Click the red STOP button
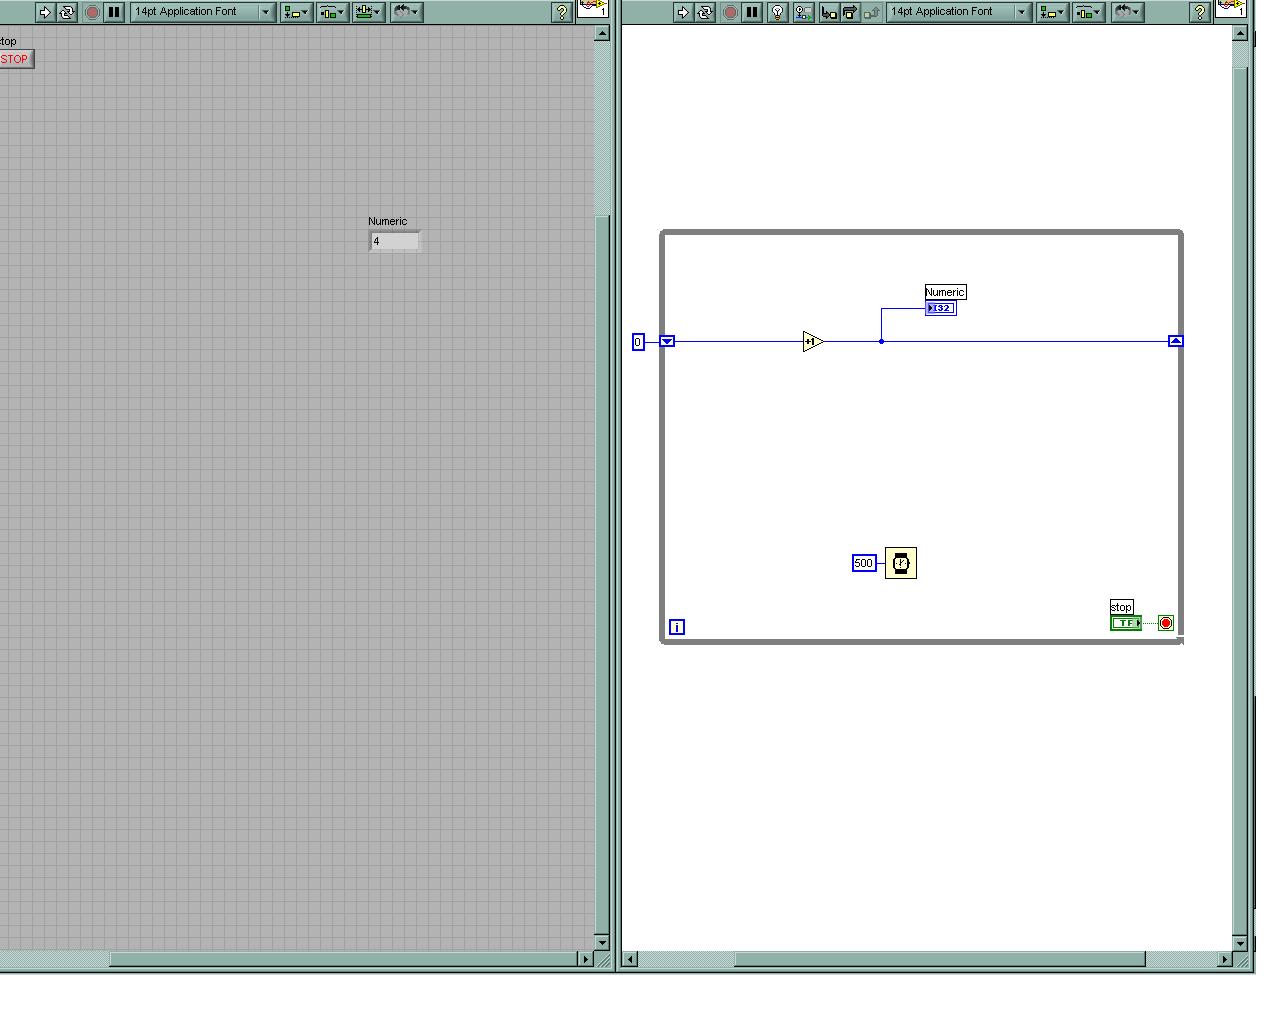This screenshot has height=1024, width=1280. 16,59
